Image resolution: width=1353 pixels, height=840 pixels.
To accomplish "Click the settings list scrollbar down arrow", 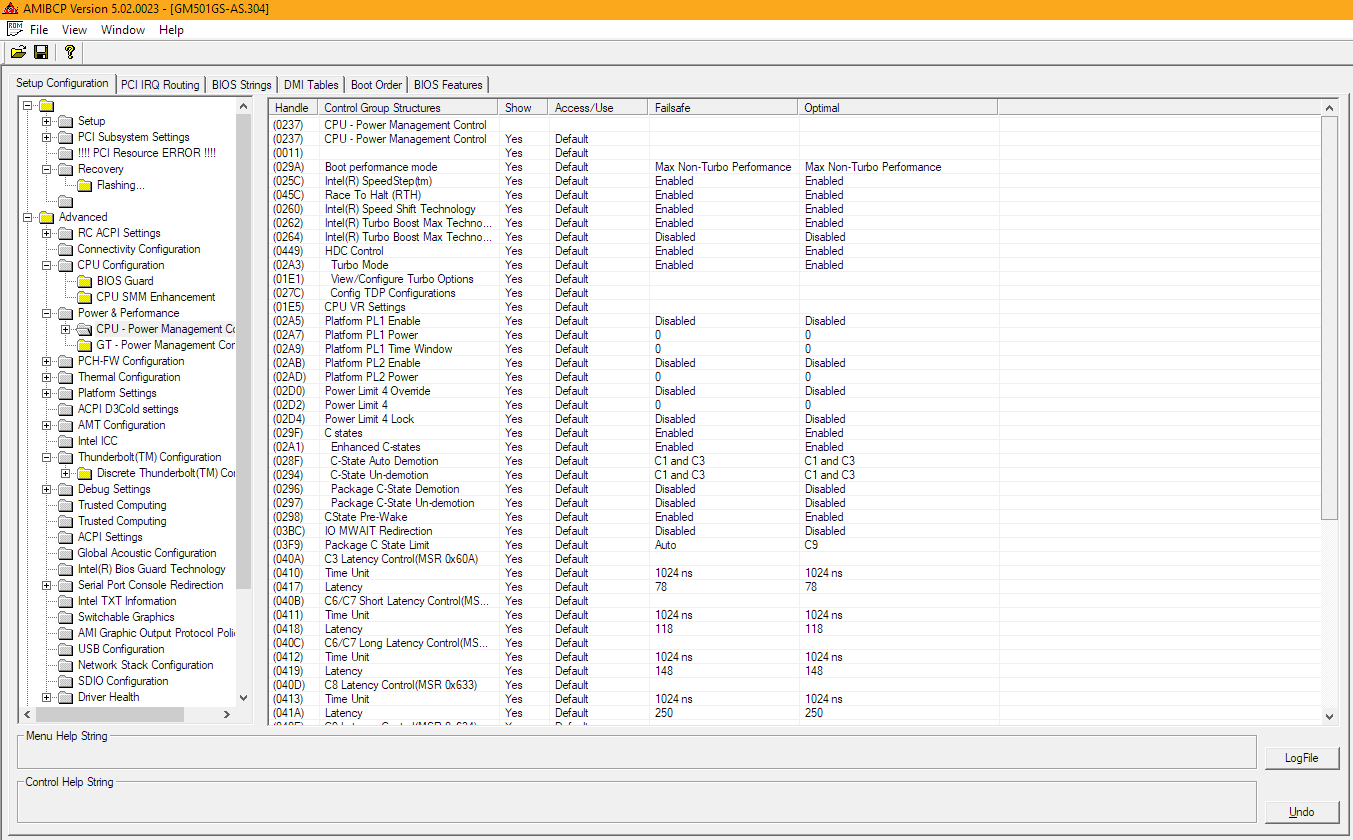I will point(1329,716).
